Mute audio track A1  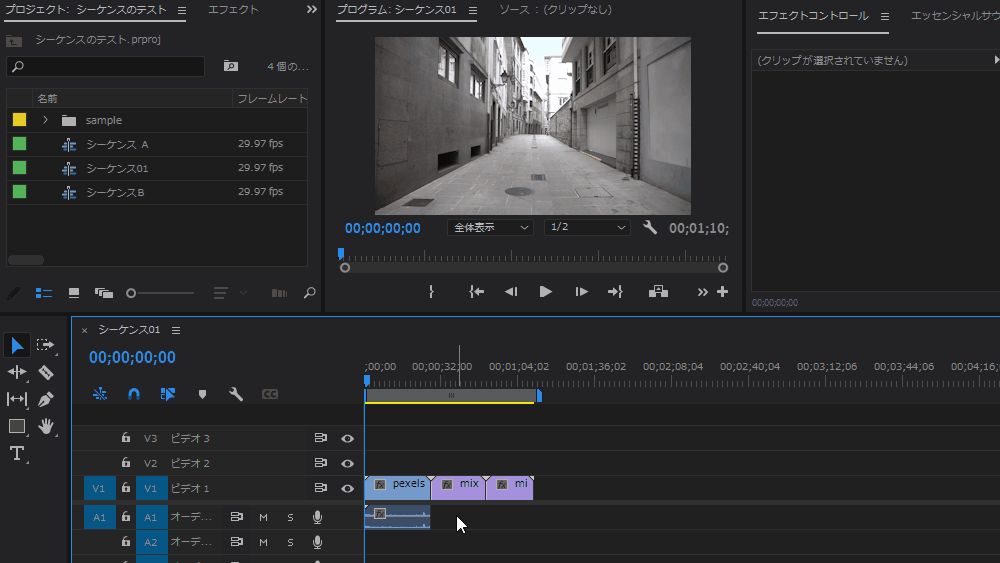[x=263, y=517]
